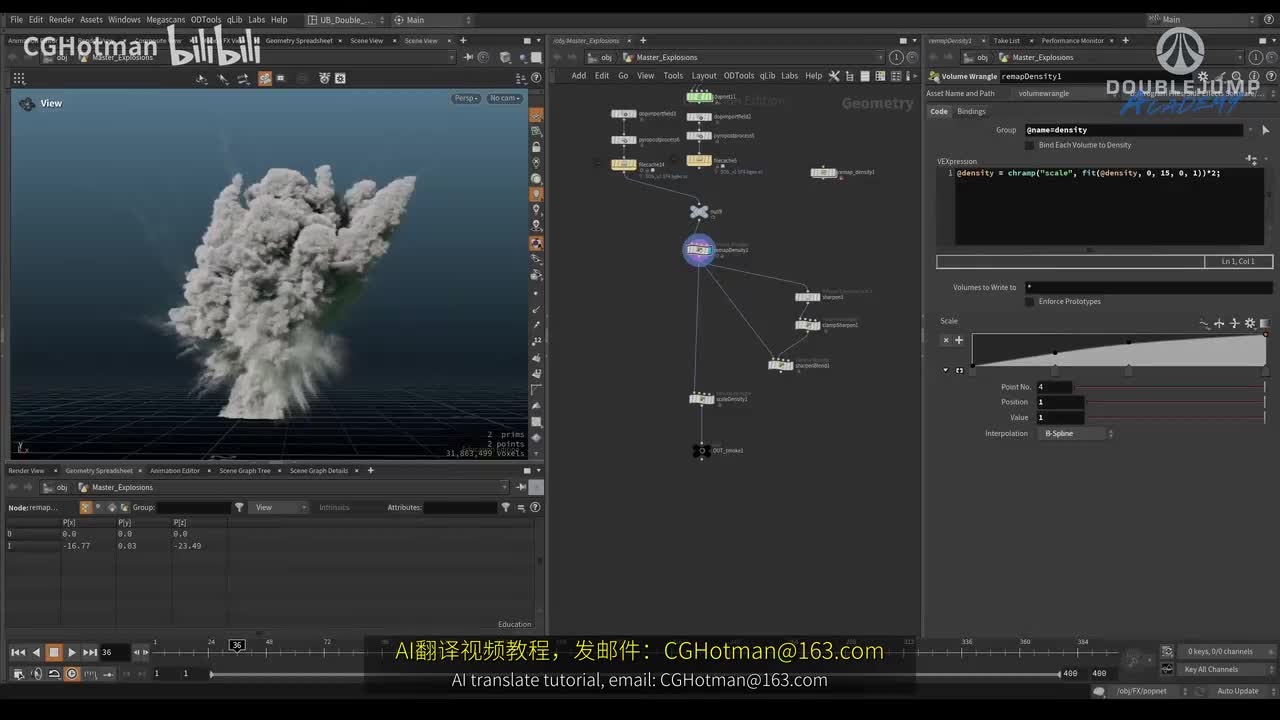Collapse the Scale ramp controls triangle

[946, 370]
